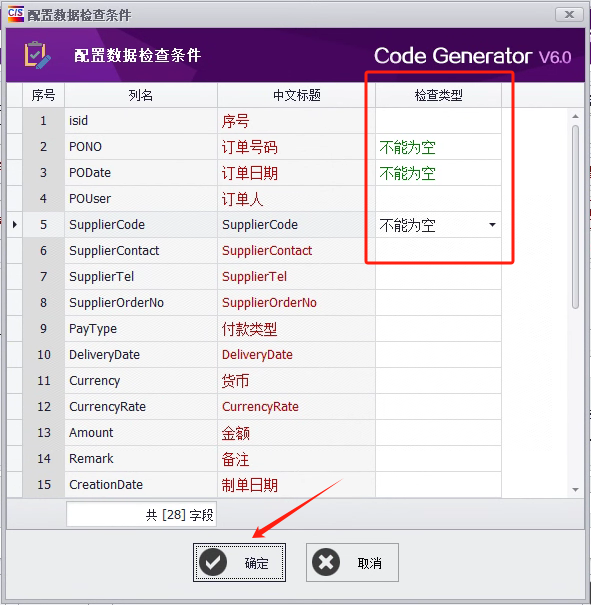The height and width of the screenshot is (605, 591).
Task: Click check type cell of POUser row
Action: [438, 199]
